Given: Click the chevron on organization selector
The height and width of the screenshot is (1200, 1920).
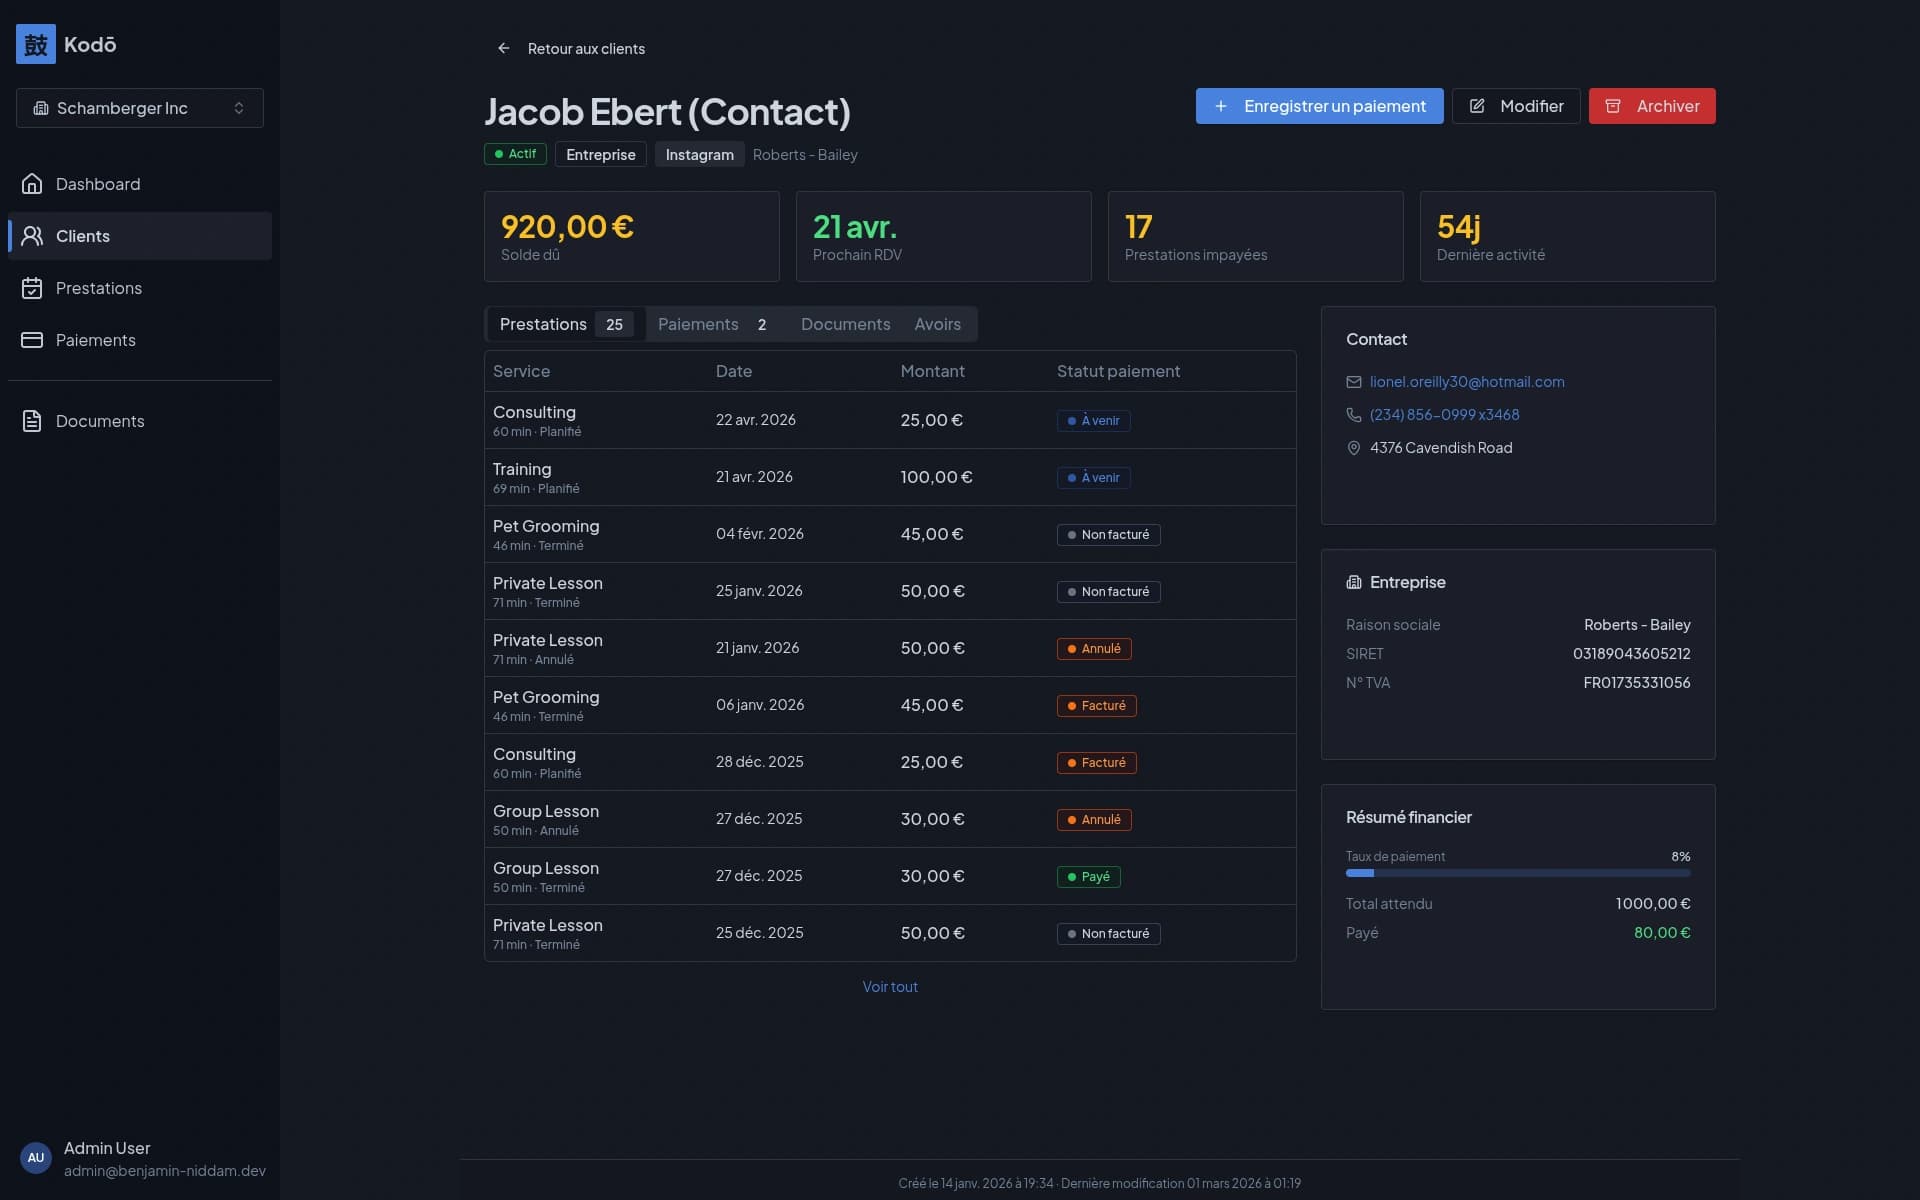Looking at the screenshot, I should point(239,108).
